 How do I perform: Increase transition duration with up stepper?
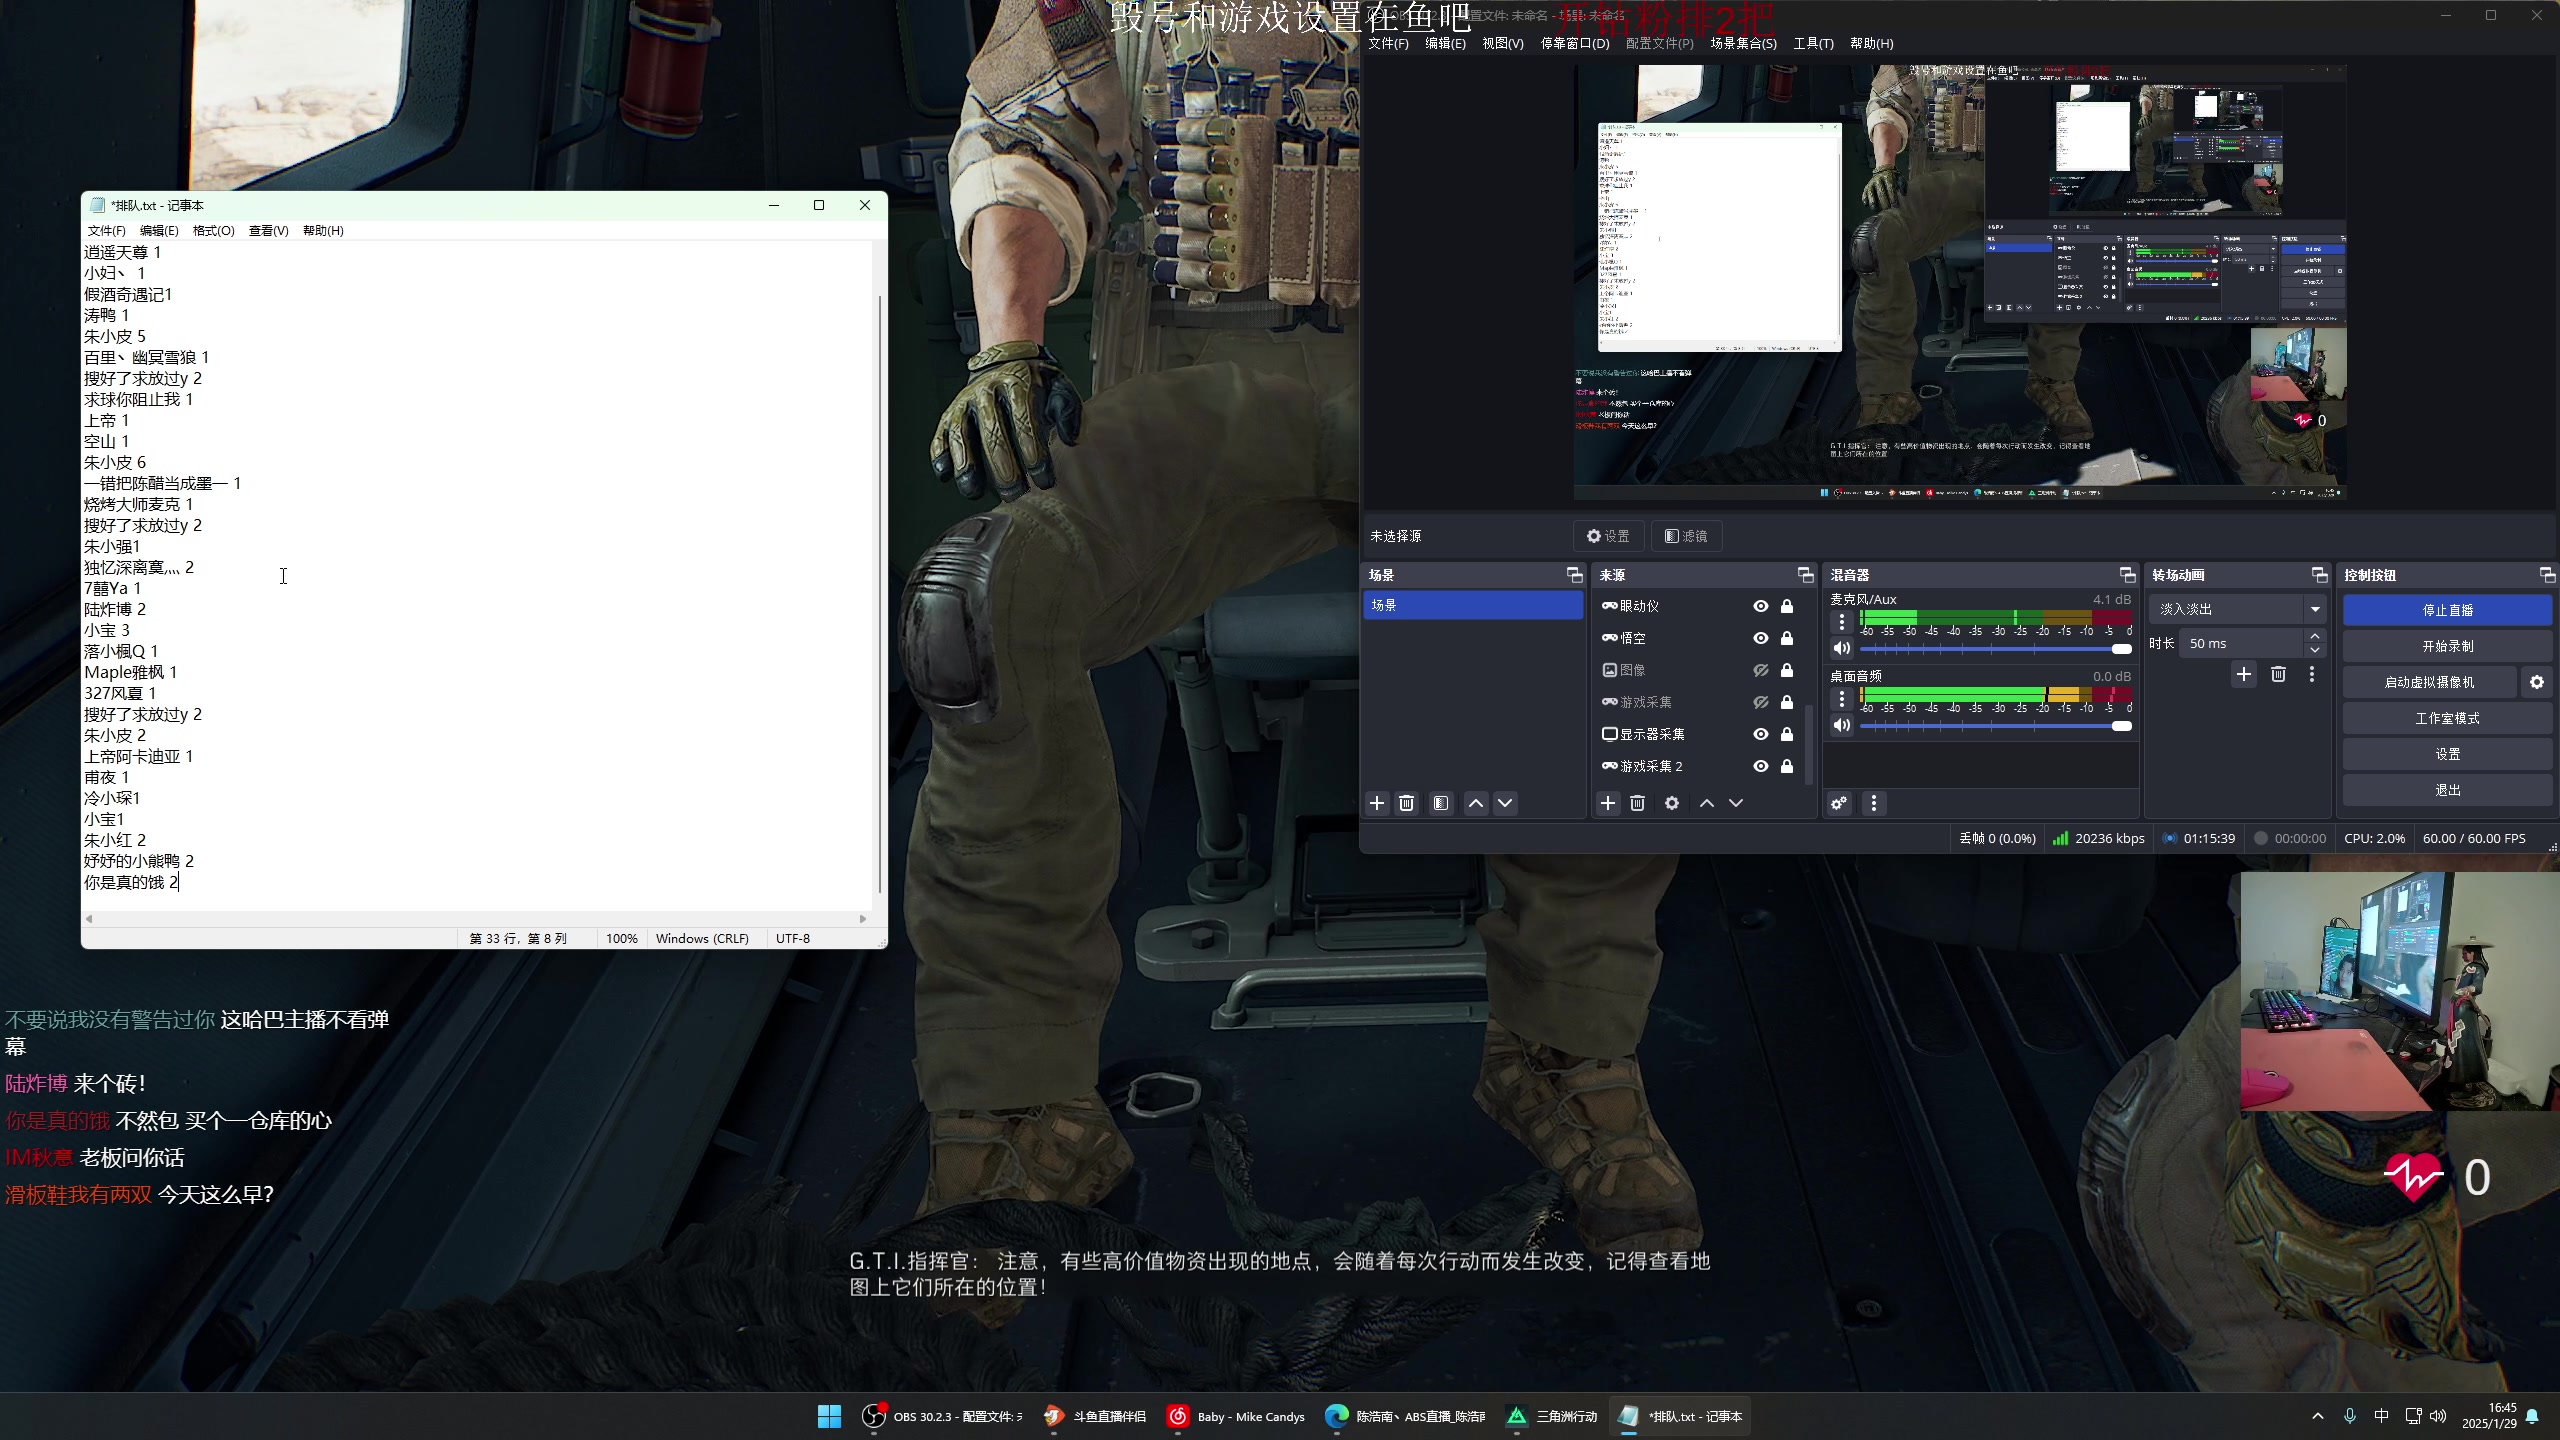2315,636
